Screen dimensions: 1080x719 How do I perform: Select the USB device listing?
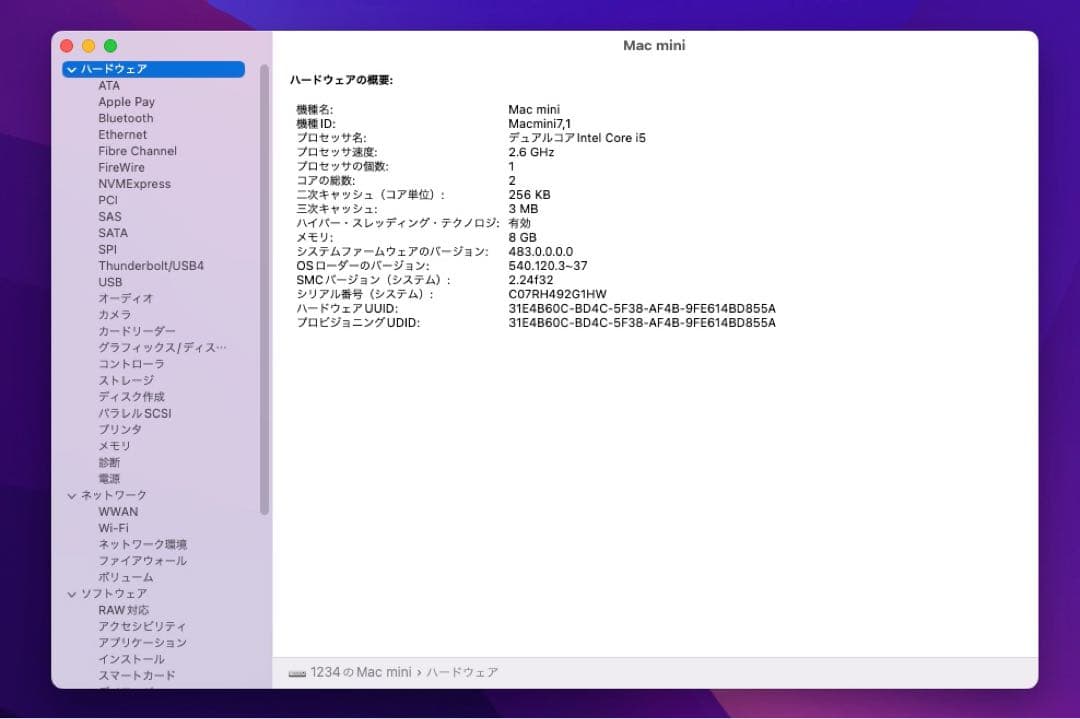point(110,282)
